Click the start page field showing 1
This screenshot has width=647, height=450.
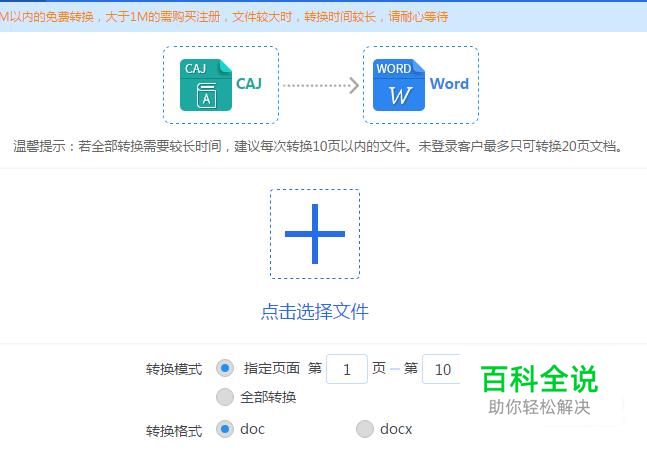coord(347,369)
